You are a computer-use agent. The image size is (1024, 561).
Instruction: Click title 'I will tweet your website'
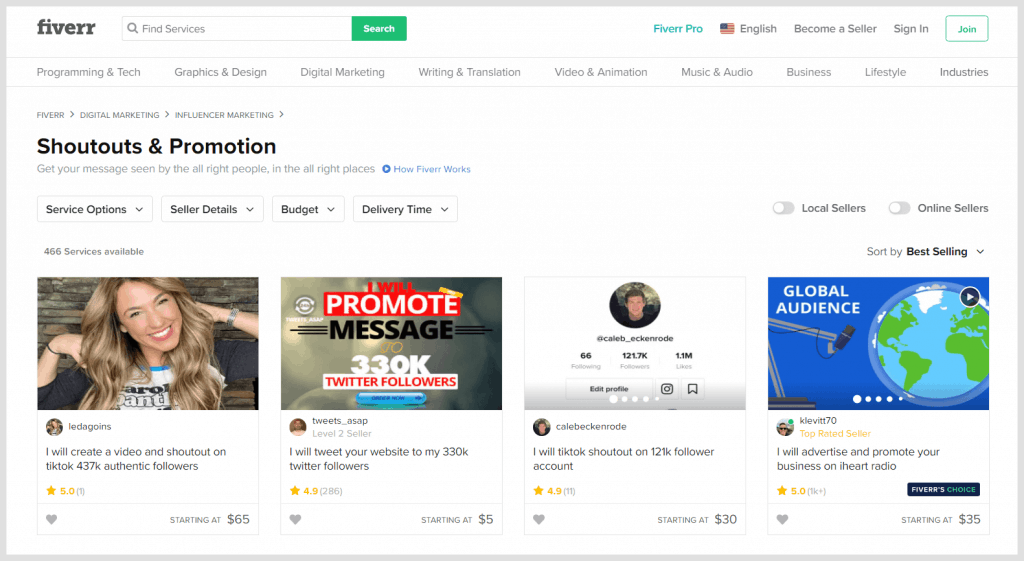pyautogui.click(x=379, y=459)
